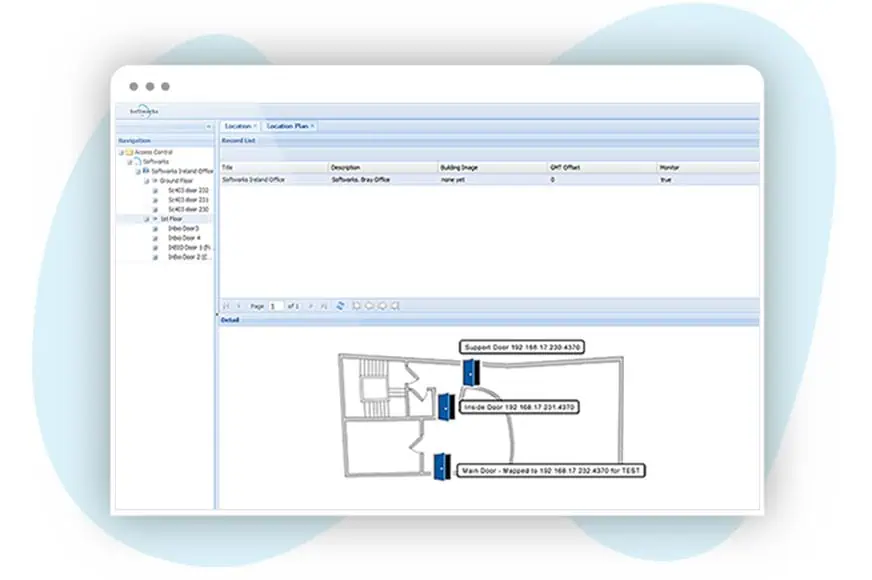
Task: Collapse the Navigation side panel
Action: (209, 127)
